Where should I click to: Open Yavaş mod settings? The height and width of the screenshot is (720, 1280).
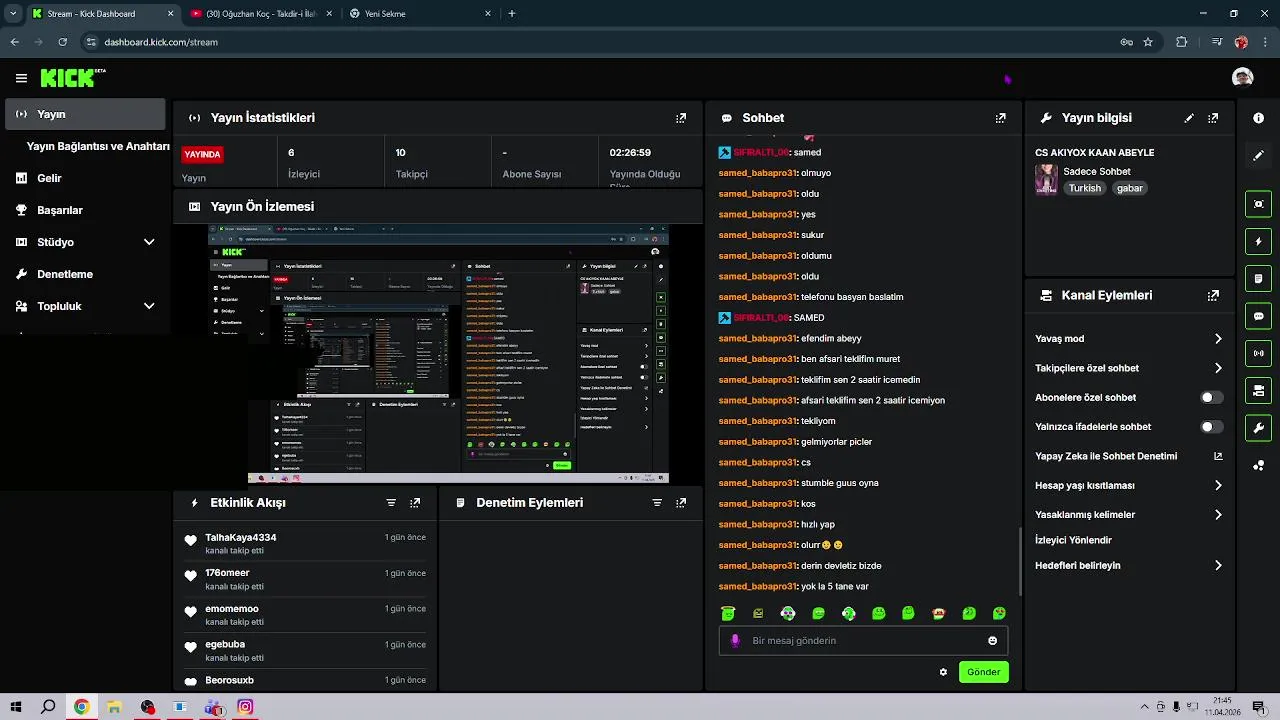point(1129,339)
